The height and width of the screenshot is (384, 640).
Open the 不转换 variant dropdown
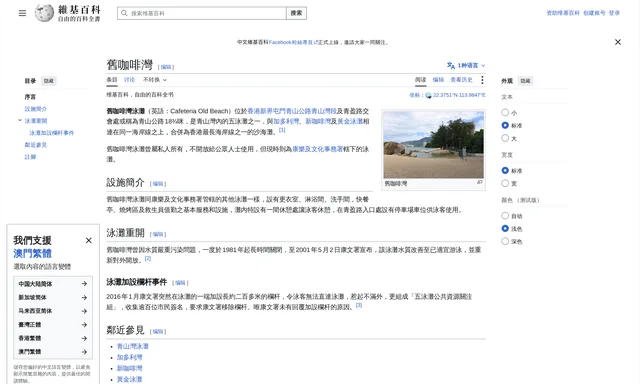(155, 80)
